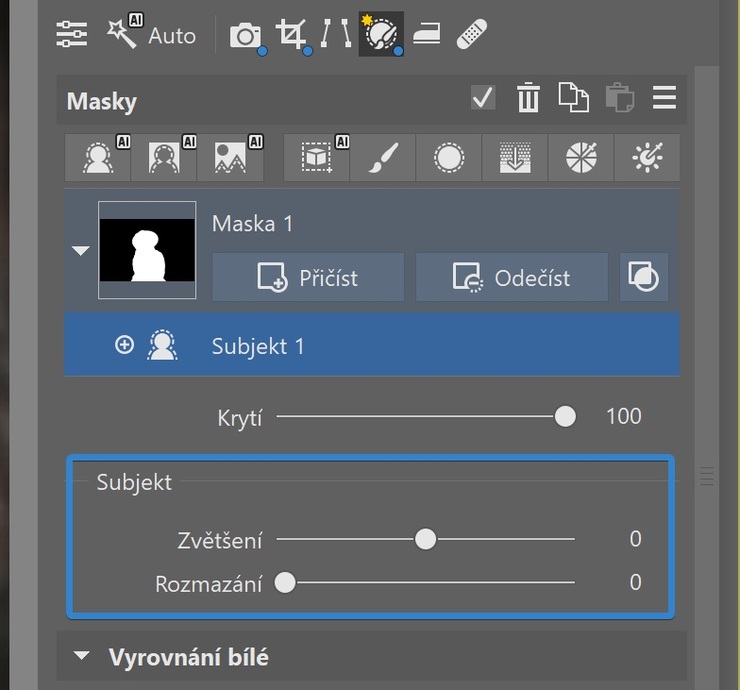Image resolution: width=740 pixels, height=690 pixels.
Task: Collapse the Vyrovnání bílé section
Action: [82, 656]
